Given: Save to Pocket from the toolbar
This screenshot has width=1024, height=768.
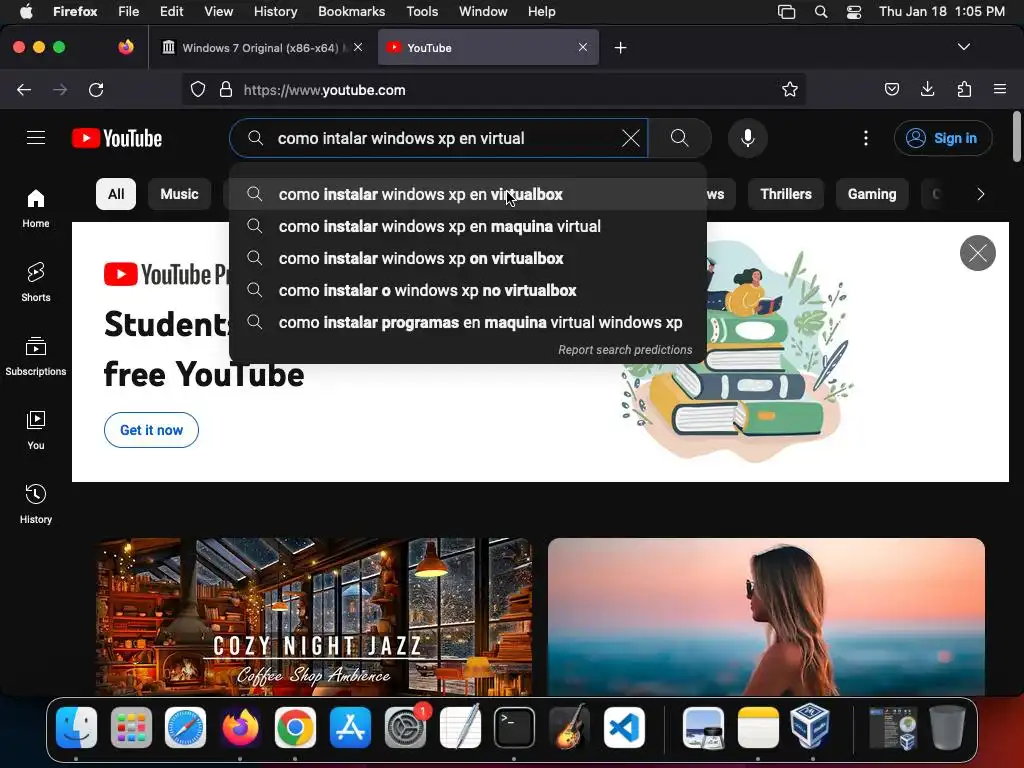Looking at the screenshot, I should click(x=891, y=89).
